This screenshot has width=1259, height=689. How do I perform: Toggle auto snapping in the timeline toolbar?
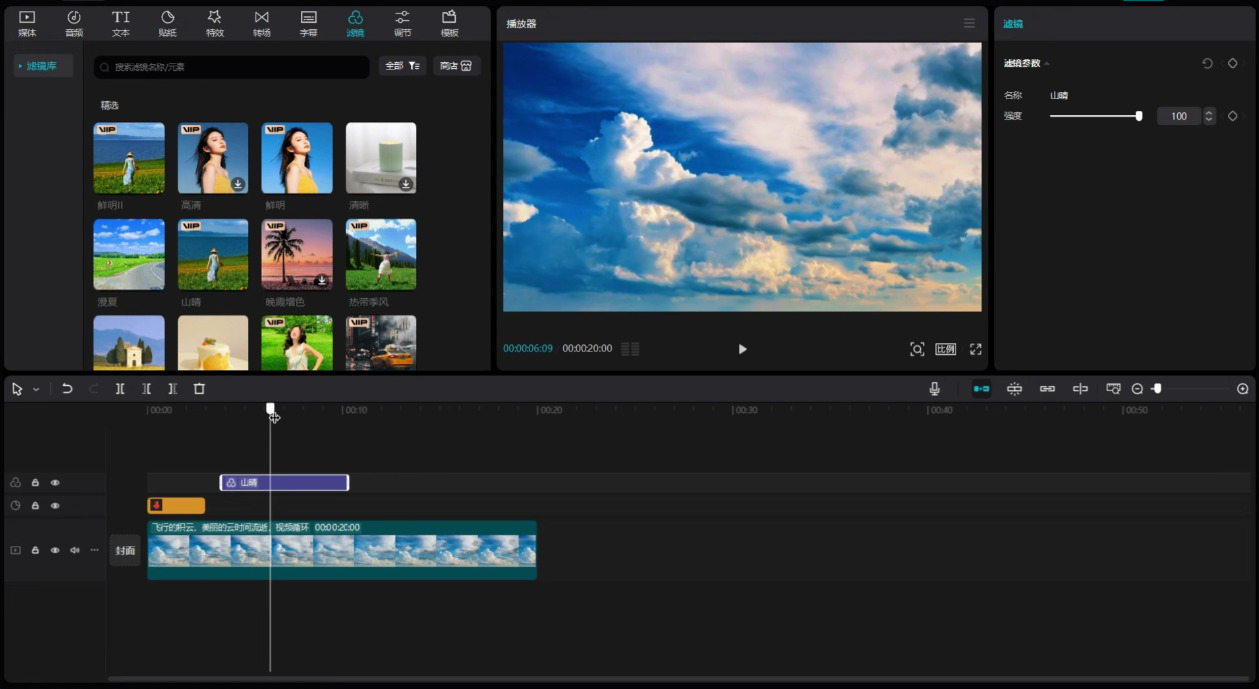[1015, 389]
